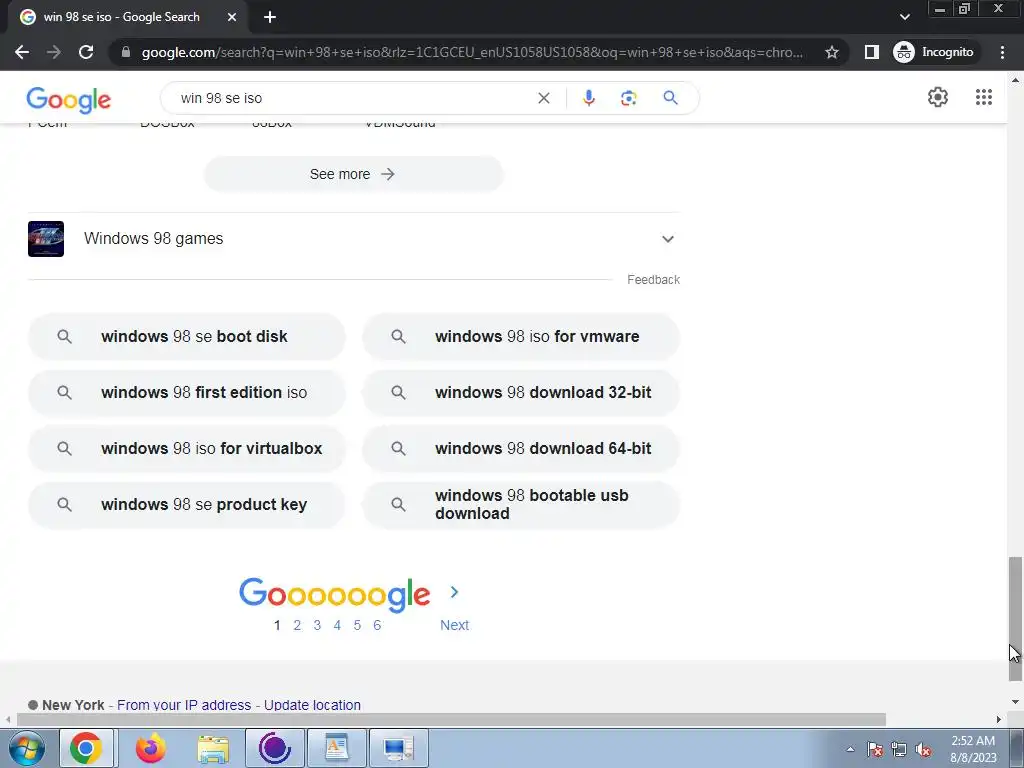Click the muted volume tray icon
This screenshot has width=1024, height=768.
pyautogui.click(x=923, y=749)
